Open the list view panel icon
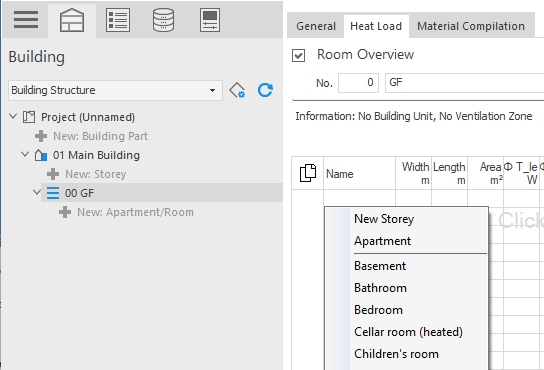The width and height of the screenshot is (544, 370). (118, 20)
